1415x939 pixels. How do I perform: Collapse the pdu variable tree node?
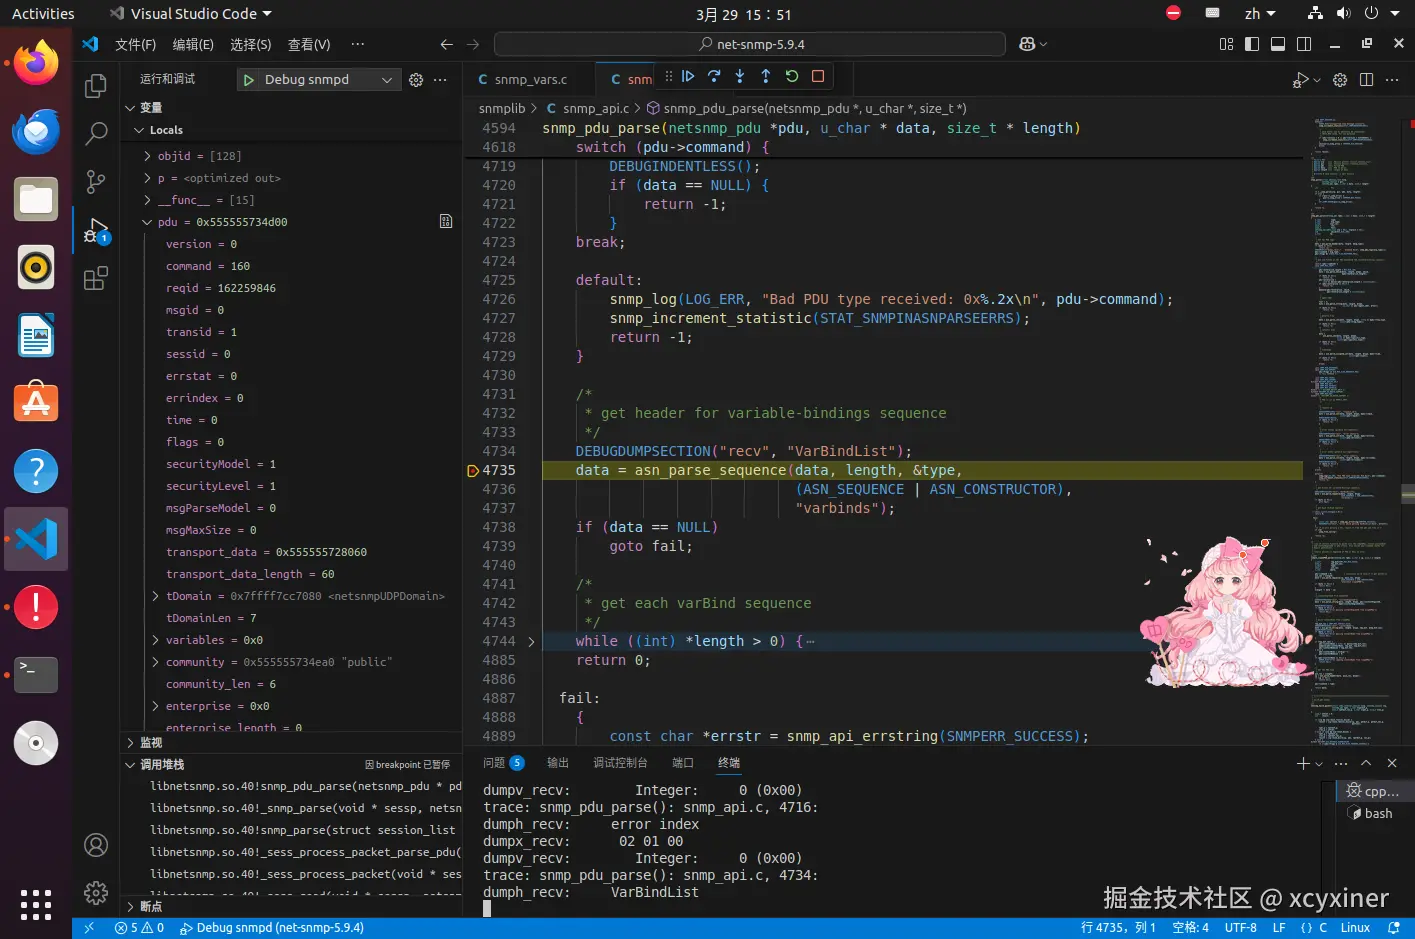pyautogui.click(x=148, y=222)
